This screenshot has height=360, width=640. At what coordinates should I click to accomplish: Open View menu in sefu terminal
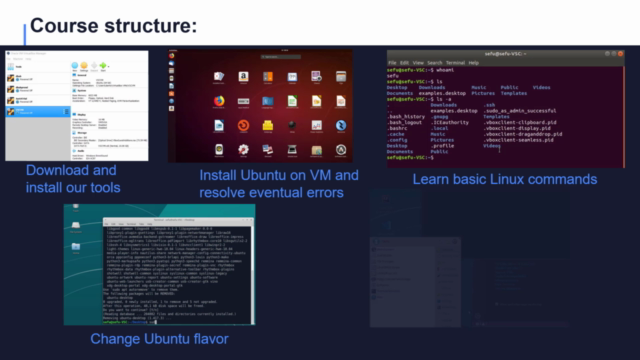click(418, 63)
